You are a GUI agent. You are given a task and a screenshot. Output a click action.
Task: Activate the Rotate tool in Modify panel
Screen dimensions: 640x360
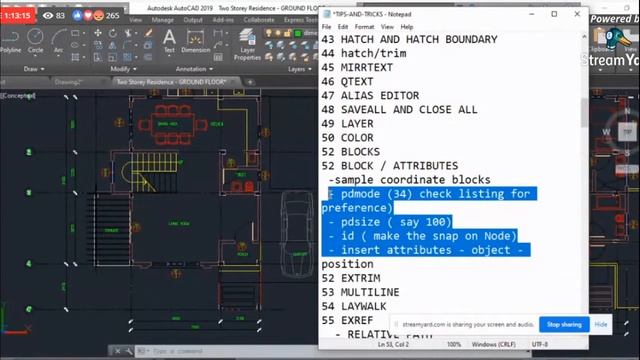point(113,33)
